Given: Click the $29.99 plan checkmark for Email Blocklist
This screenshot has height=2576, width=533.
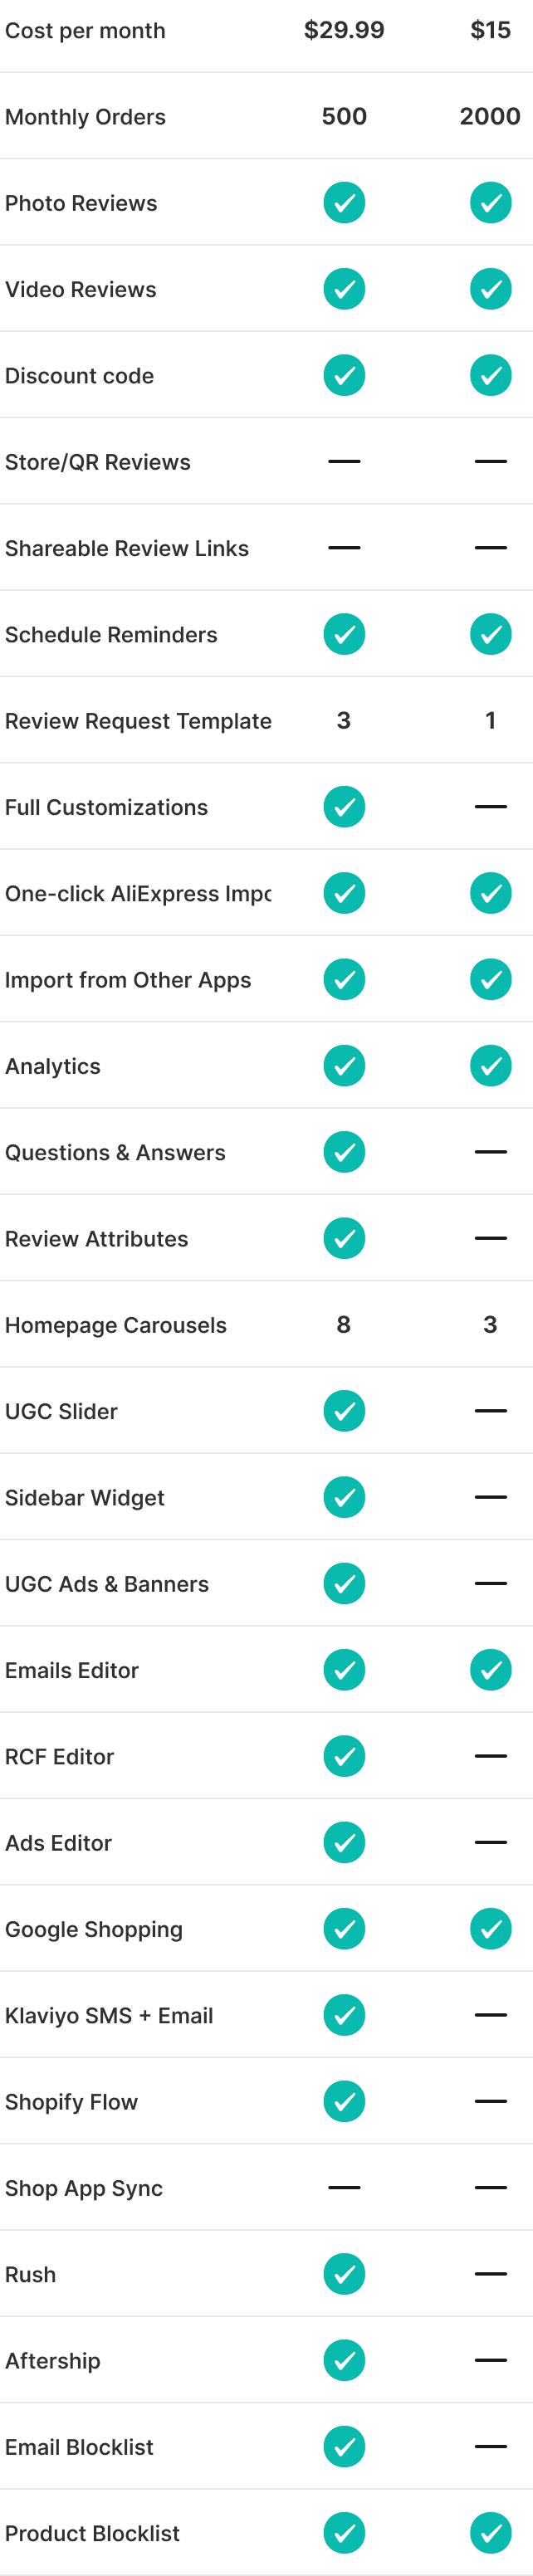Looking at the screenshot, I should click(x=344, y=2447).
